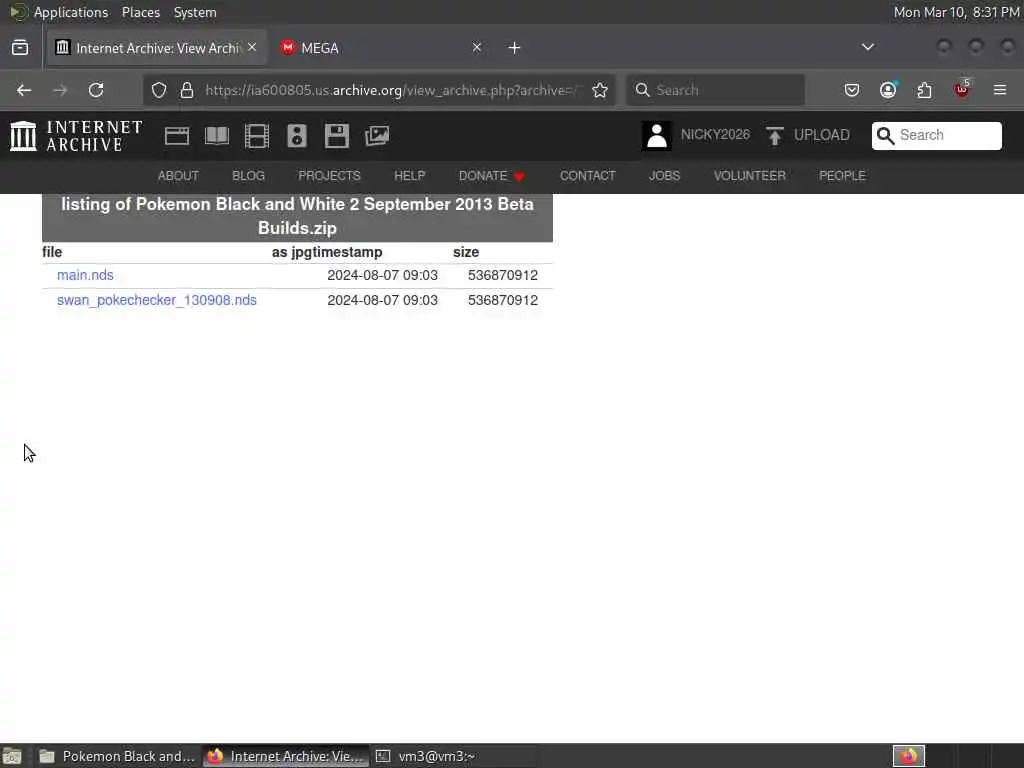Close the Internet Archive tab
The width and height of the screenshot is (1024, 768).
252,47
